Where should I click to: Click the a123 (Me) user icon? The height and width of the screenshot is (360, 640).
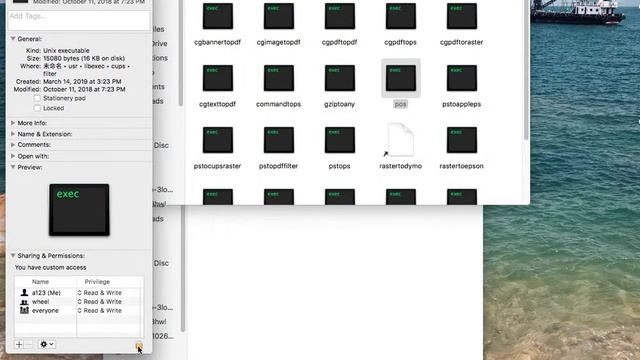(24, 293)
